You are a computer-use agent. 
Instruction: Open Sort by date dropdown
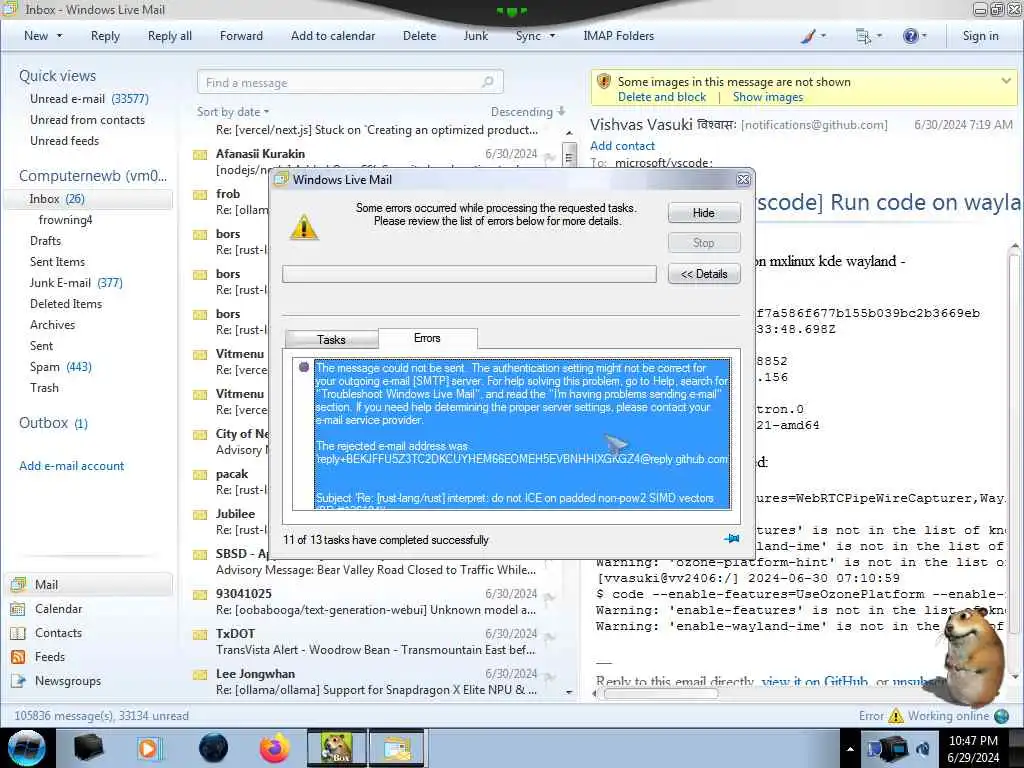pyautogui.click(x=233, y=112)
